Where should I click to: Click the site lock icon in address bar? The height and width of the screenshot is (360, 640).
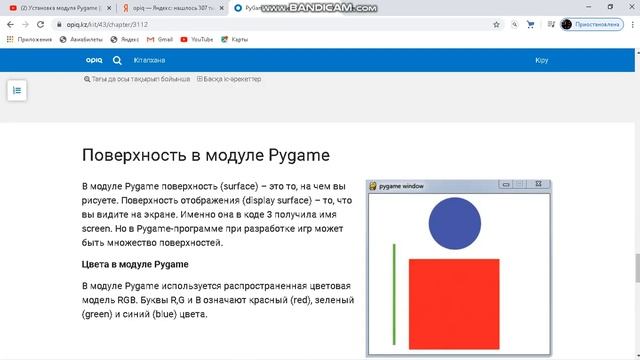click(x=59, y=24)
